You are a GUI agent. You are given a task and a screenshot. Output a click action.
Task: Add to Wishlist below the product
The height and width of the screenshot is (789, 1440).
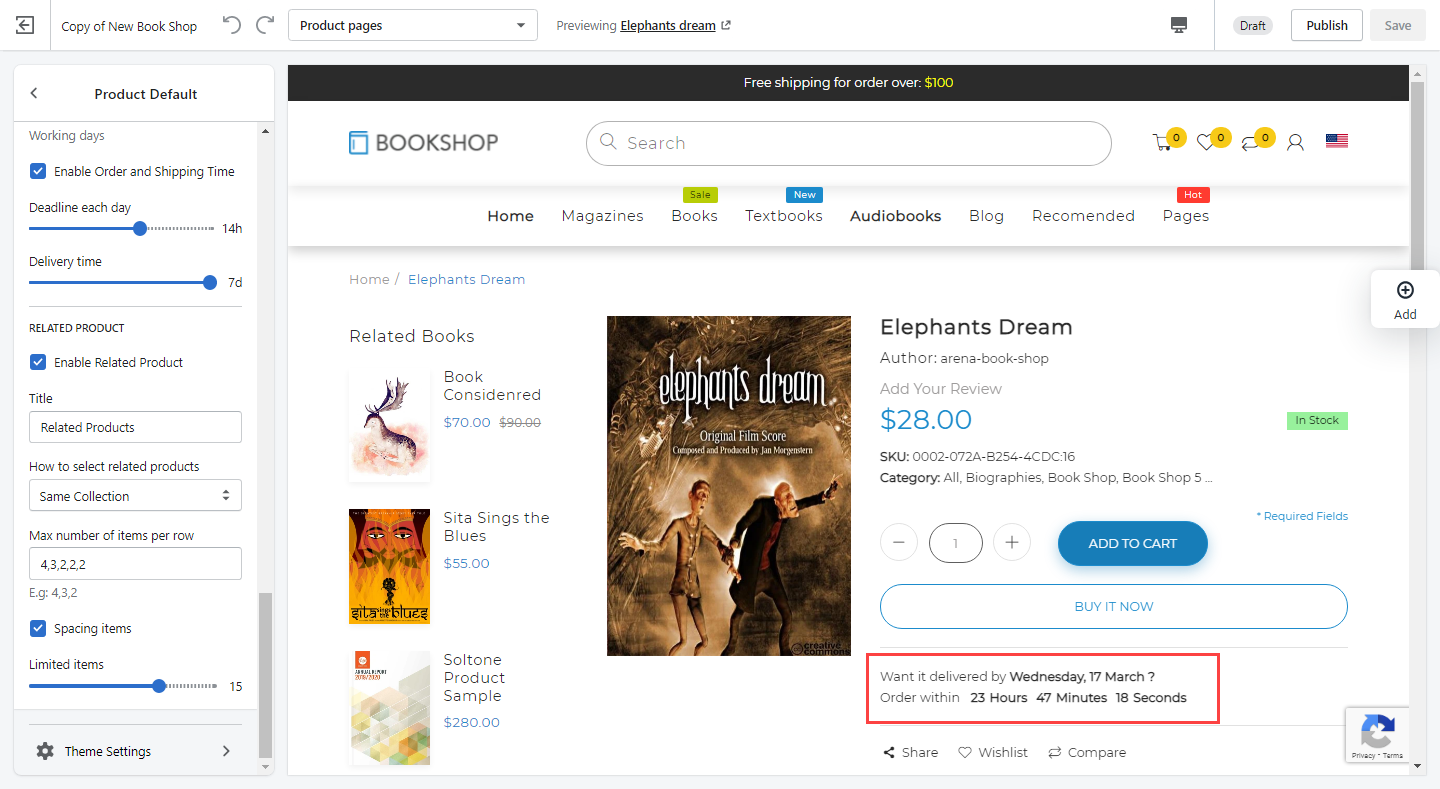point(993,752)
